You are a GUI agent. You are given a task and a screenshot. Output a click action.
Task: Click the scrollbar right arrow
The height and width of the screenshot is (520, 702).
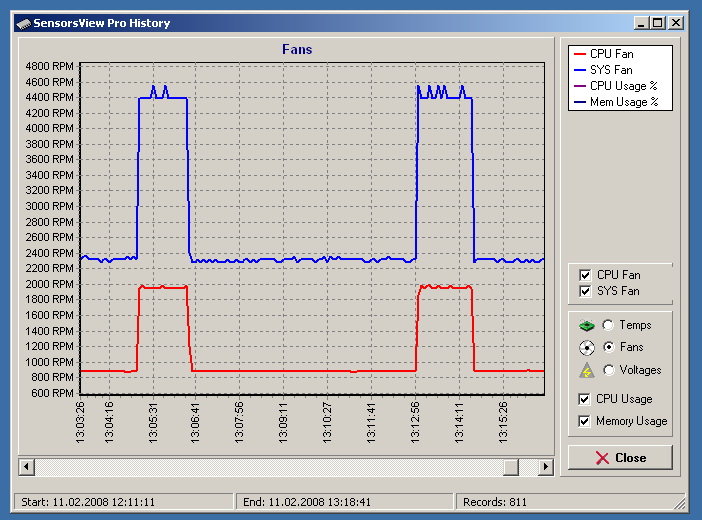[x=545, y=467]
